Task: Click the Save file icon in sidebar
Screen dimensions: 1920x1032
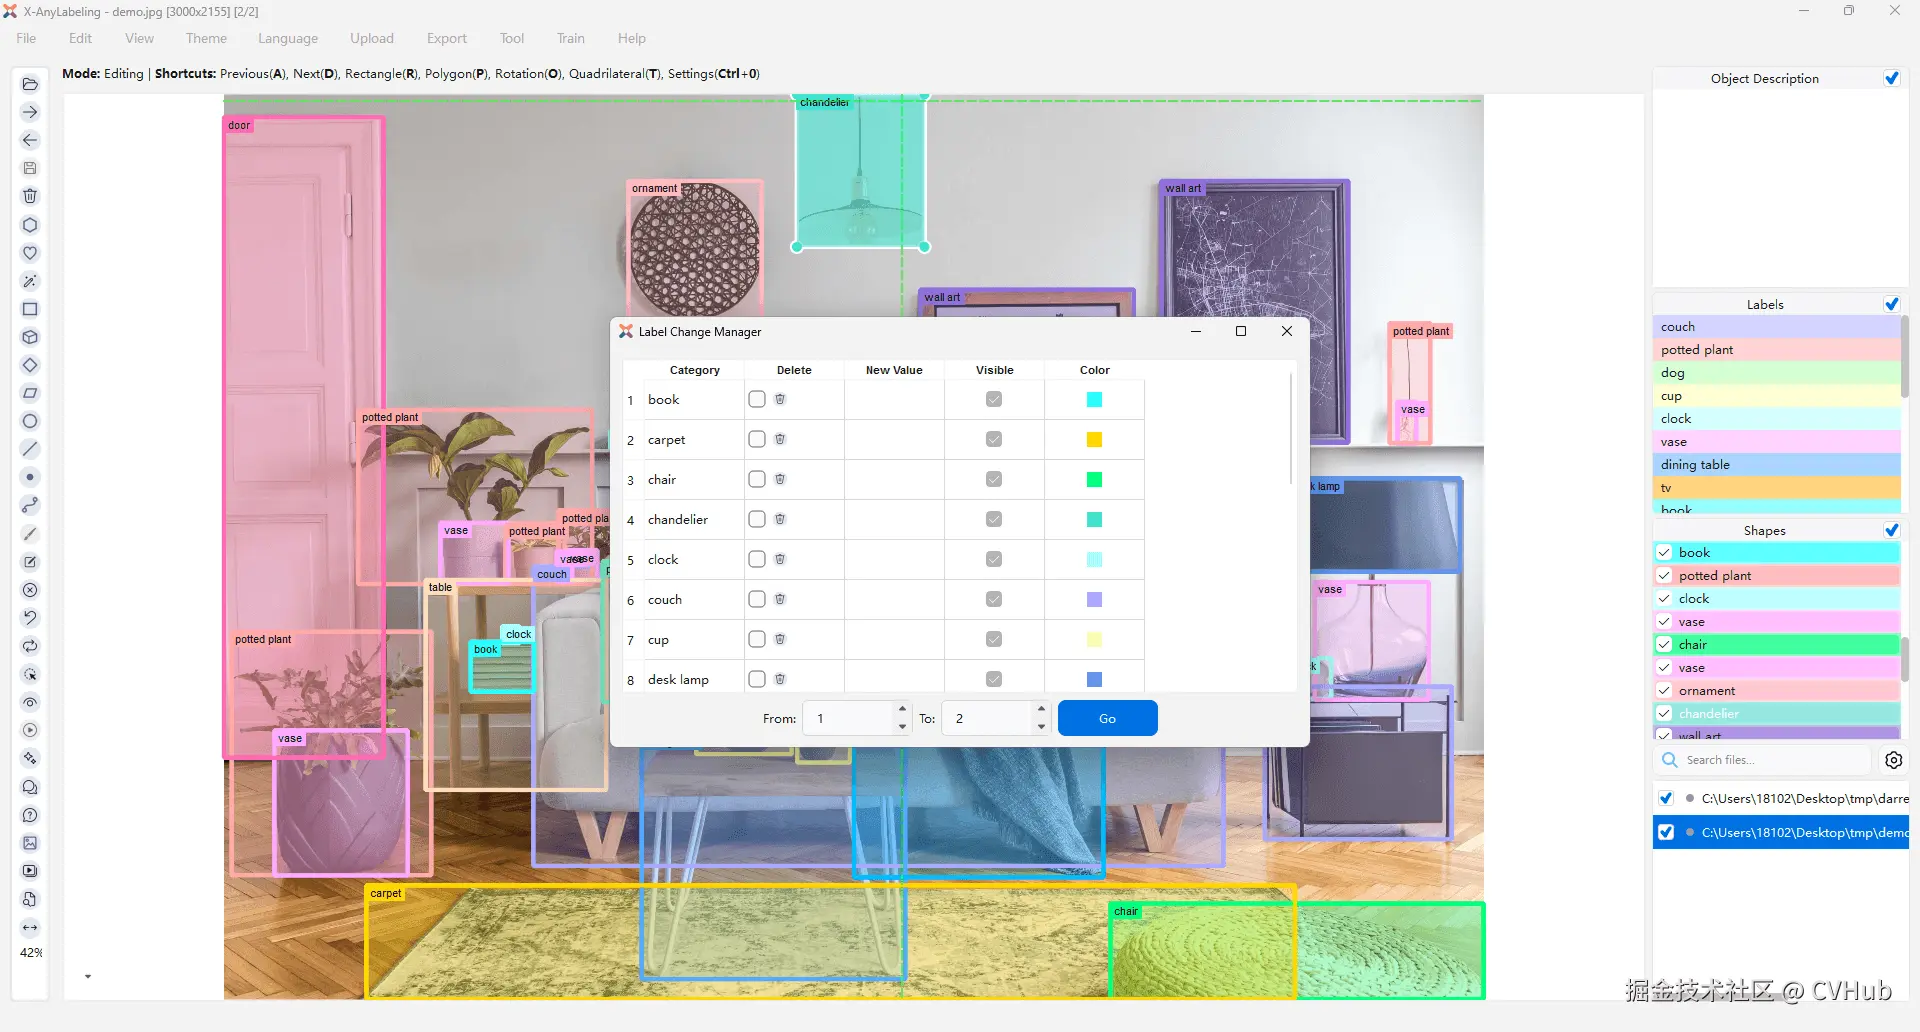Action: tap(30, 168)
